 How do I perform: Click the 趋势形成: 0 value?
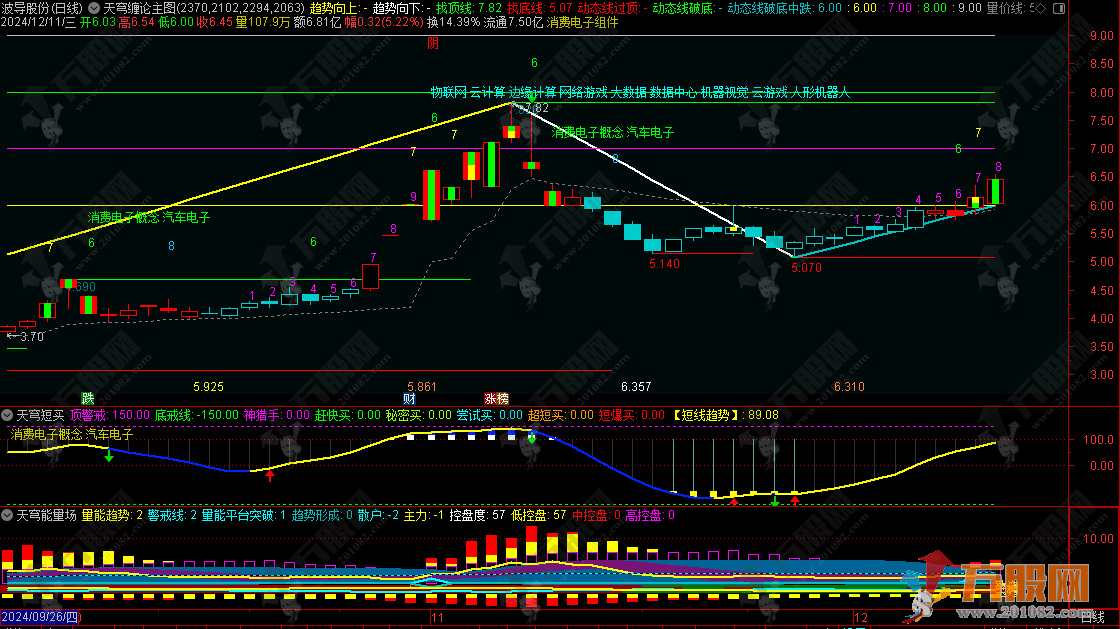[x=322, y=515]
